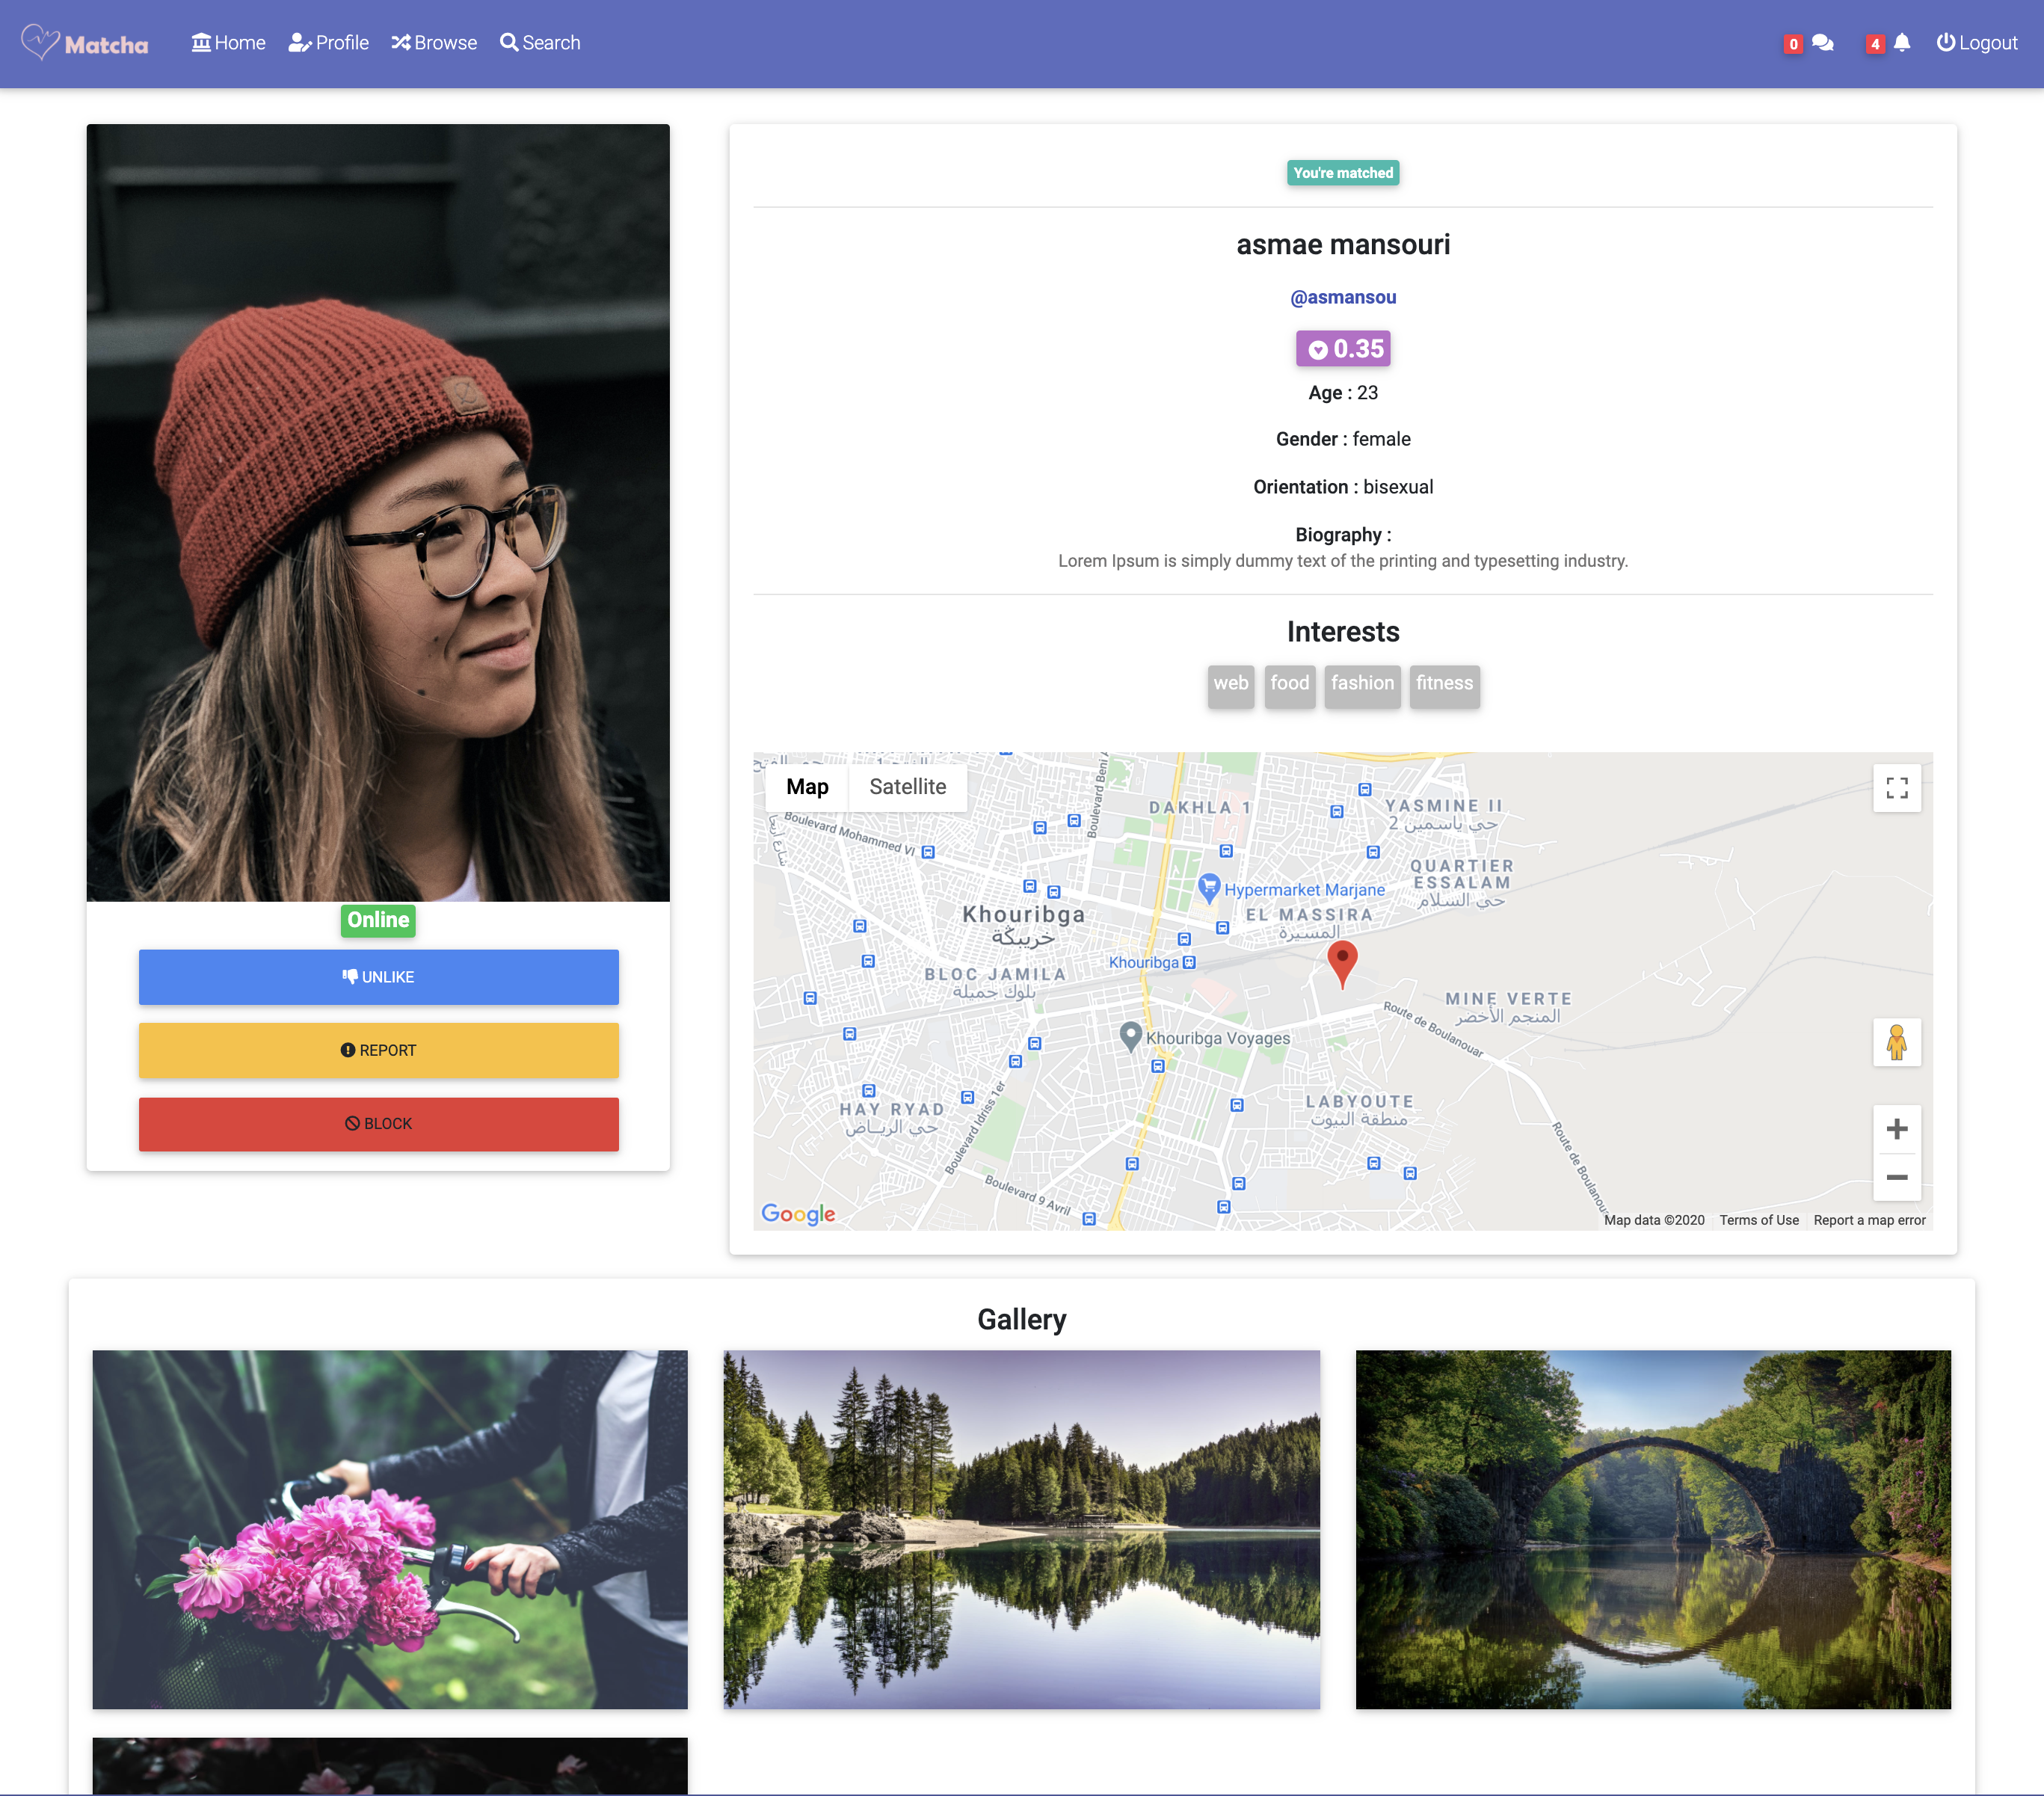Go to the Browse page
The height and width of the screenshot is (1796, 2044).
(x=434, y=43)
